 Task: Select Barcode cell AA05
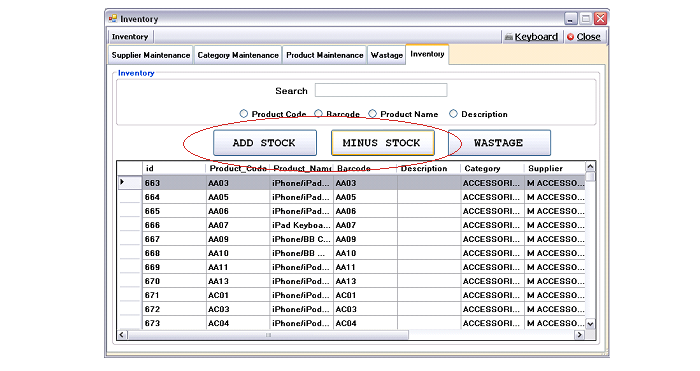(366, 197)
